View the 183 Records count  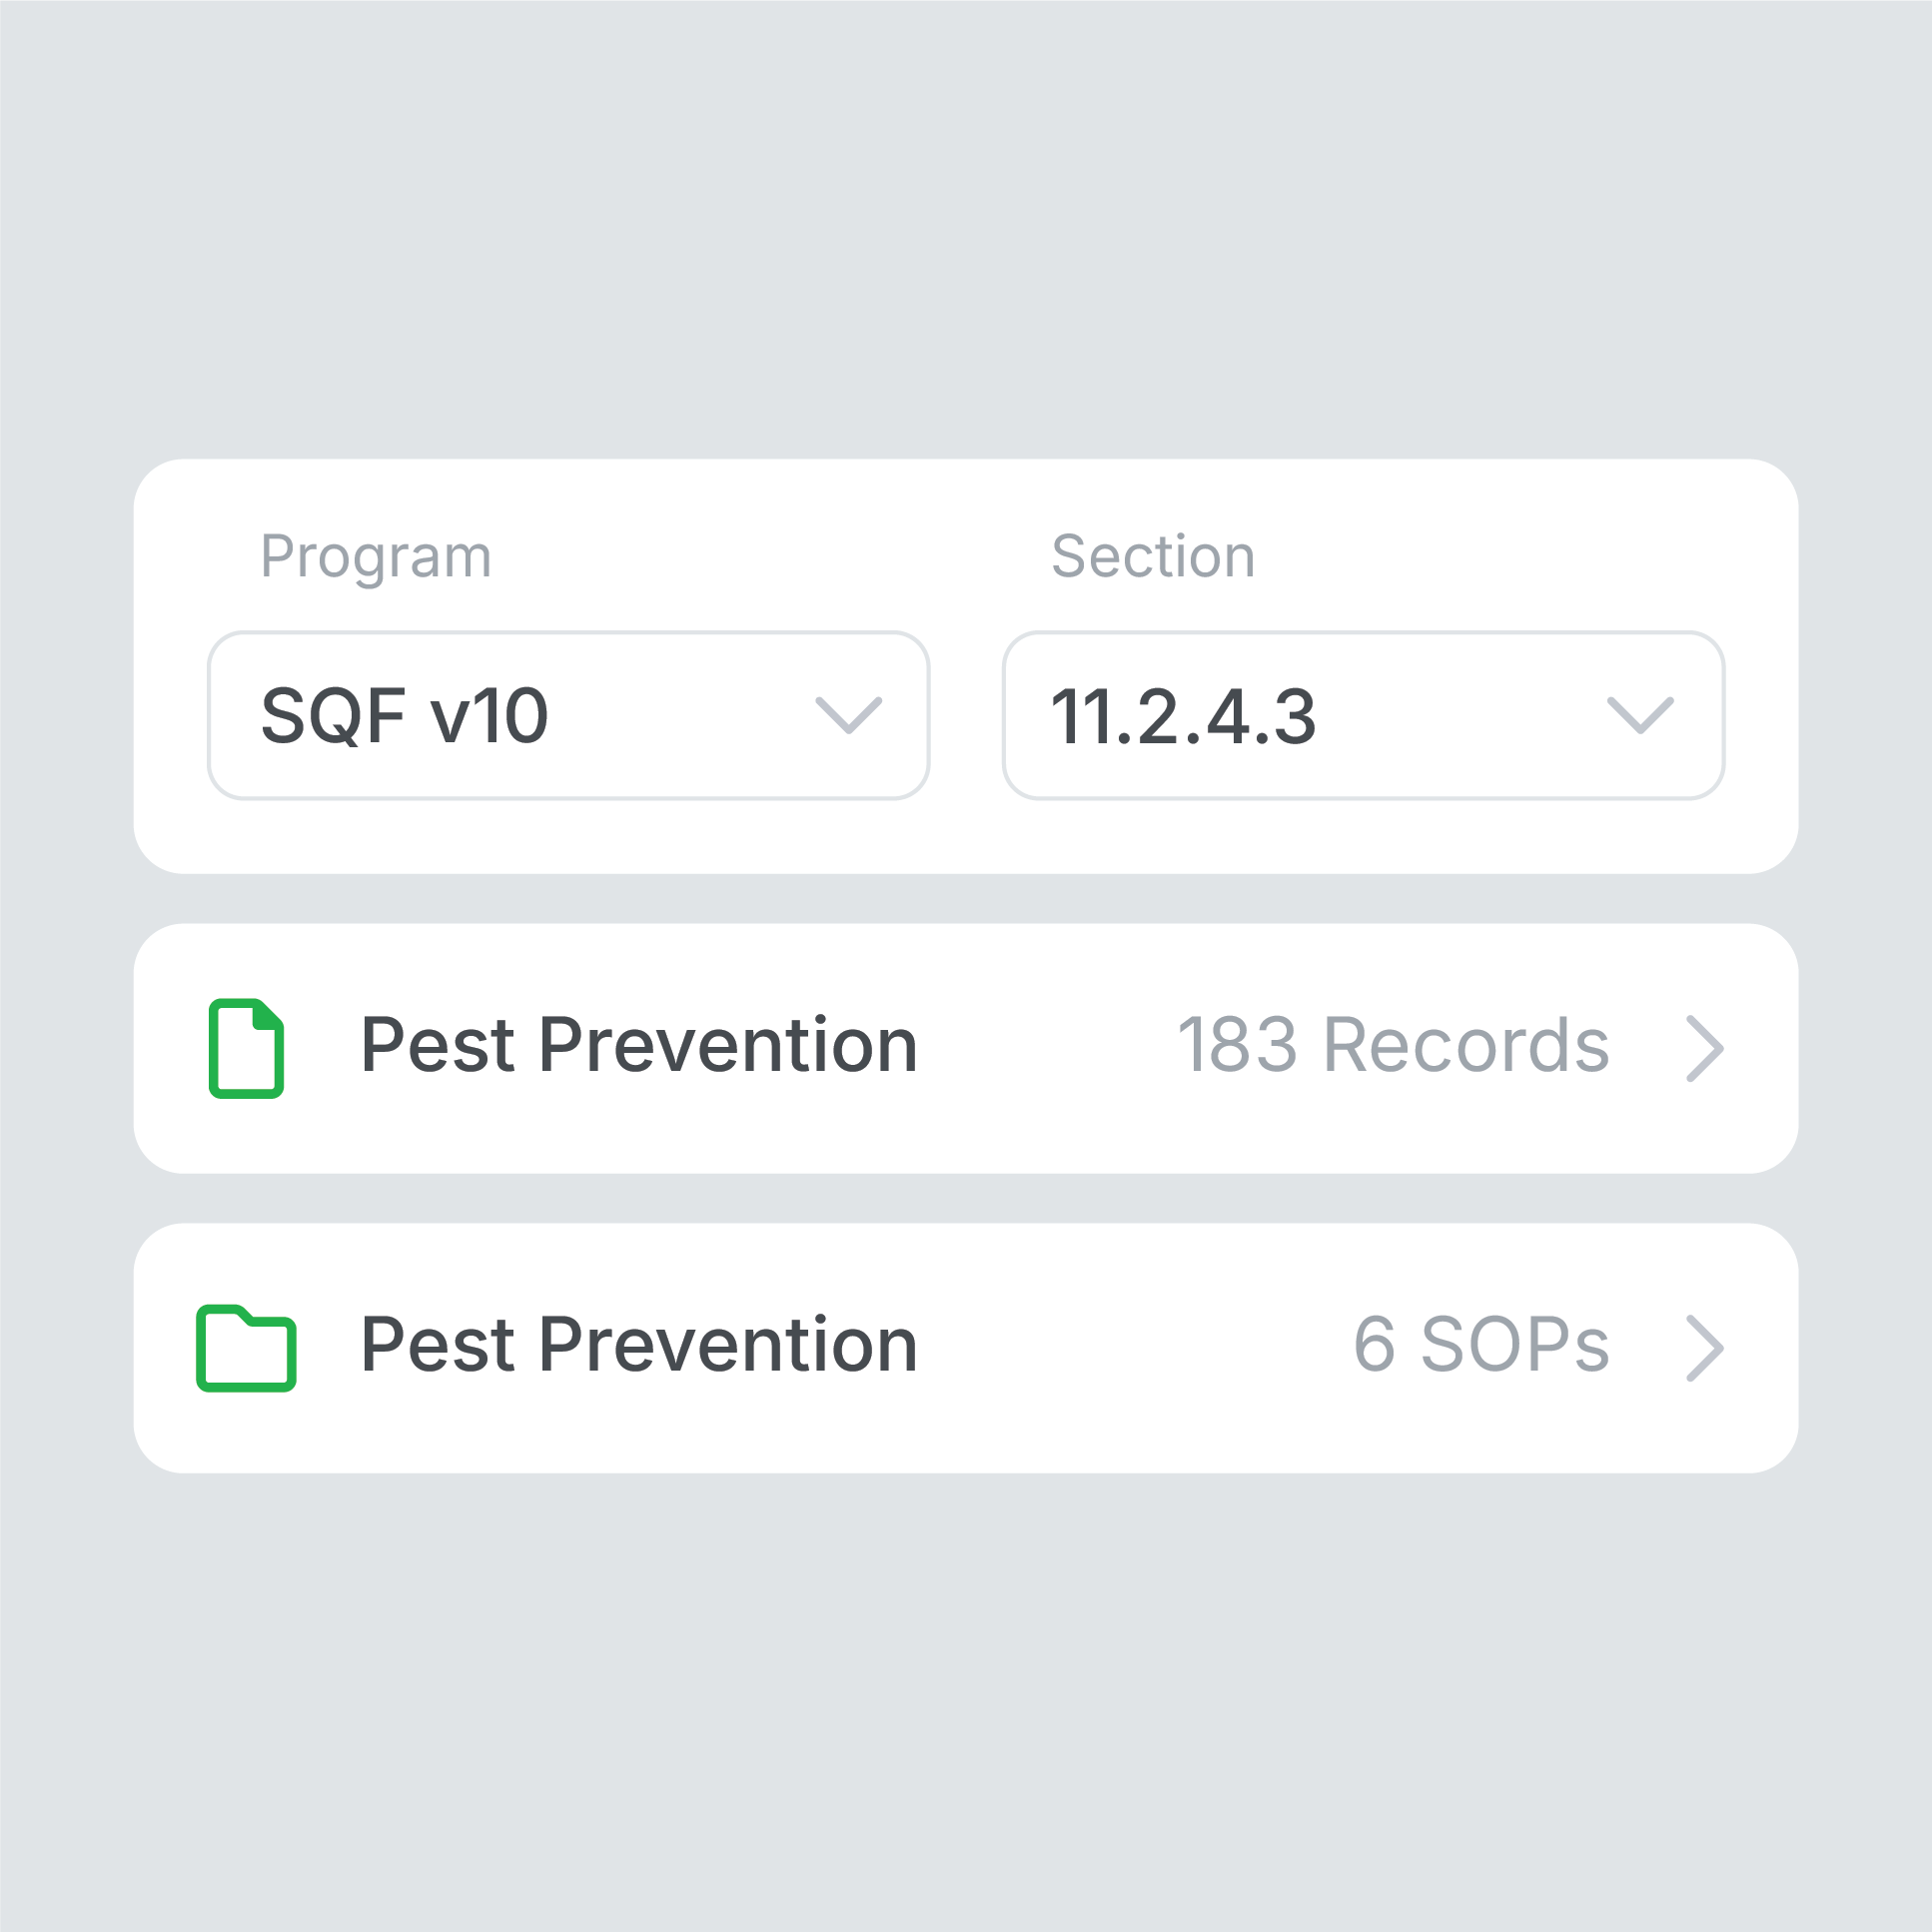coord(1393,1045)
